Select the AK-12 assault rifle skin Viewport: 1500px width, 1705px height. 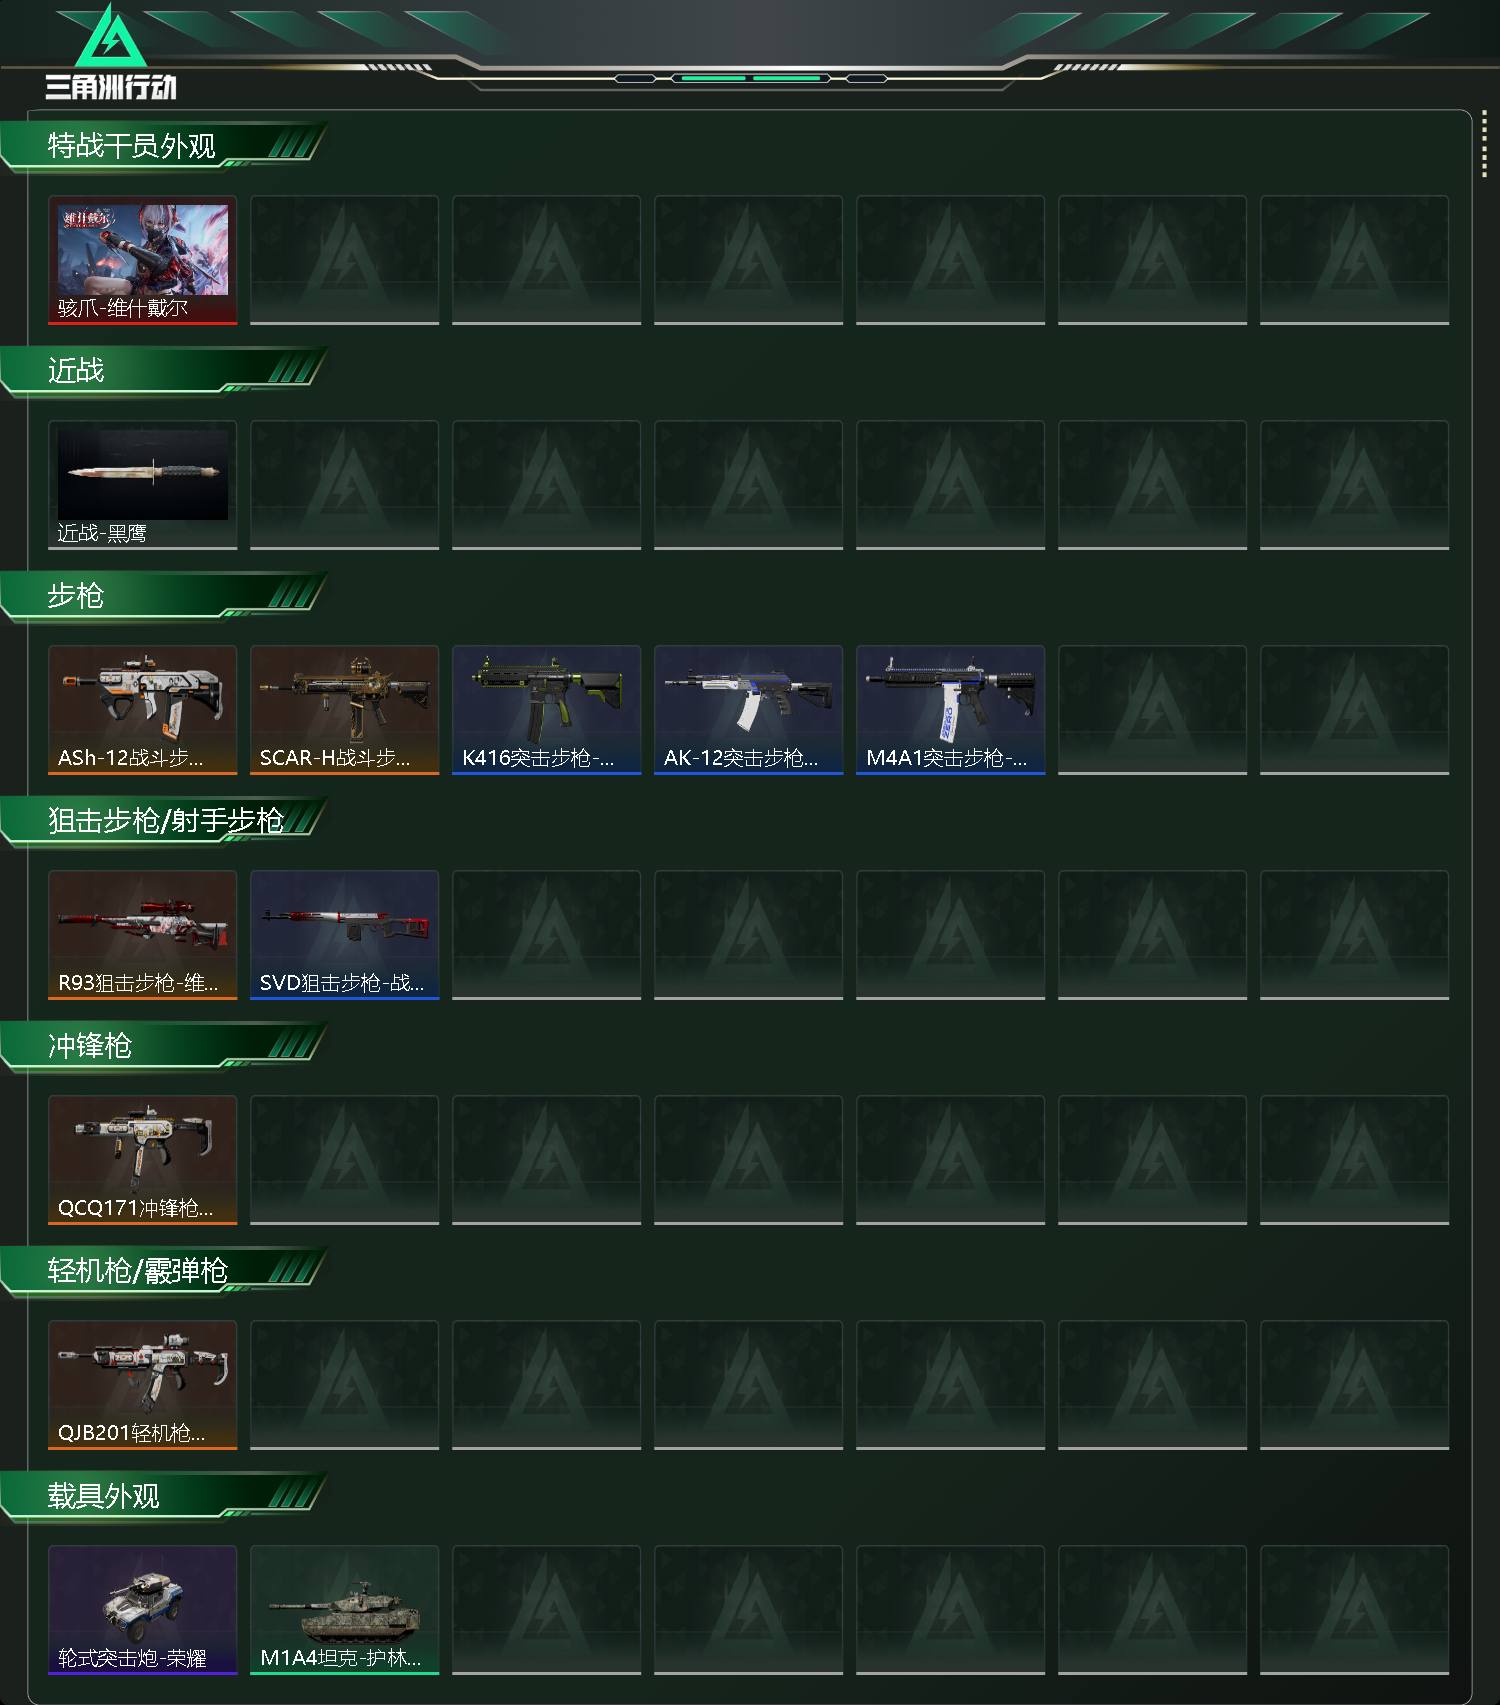[749, 710]
